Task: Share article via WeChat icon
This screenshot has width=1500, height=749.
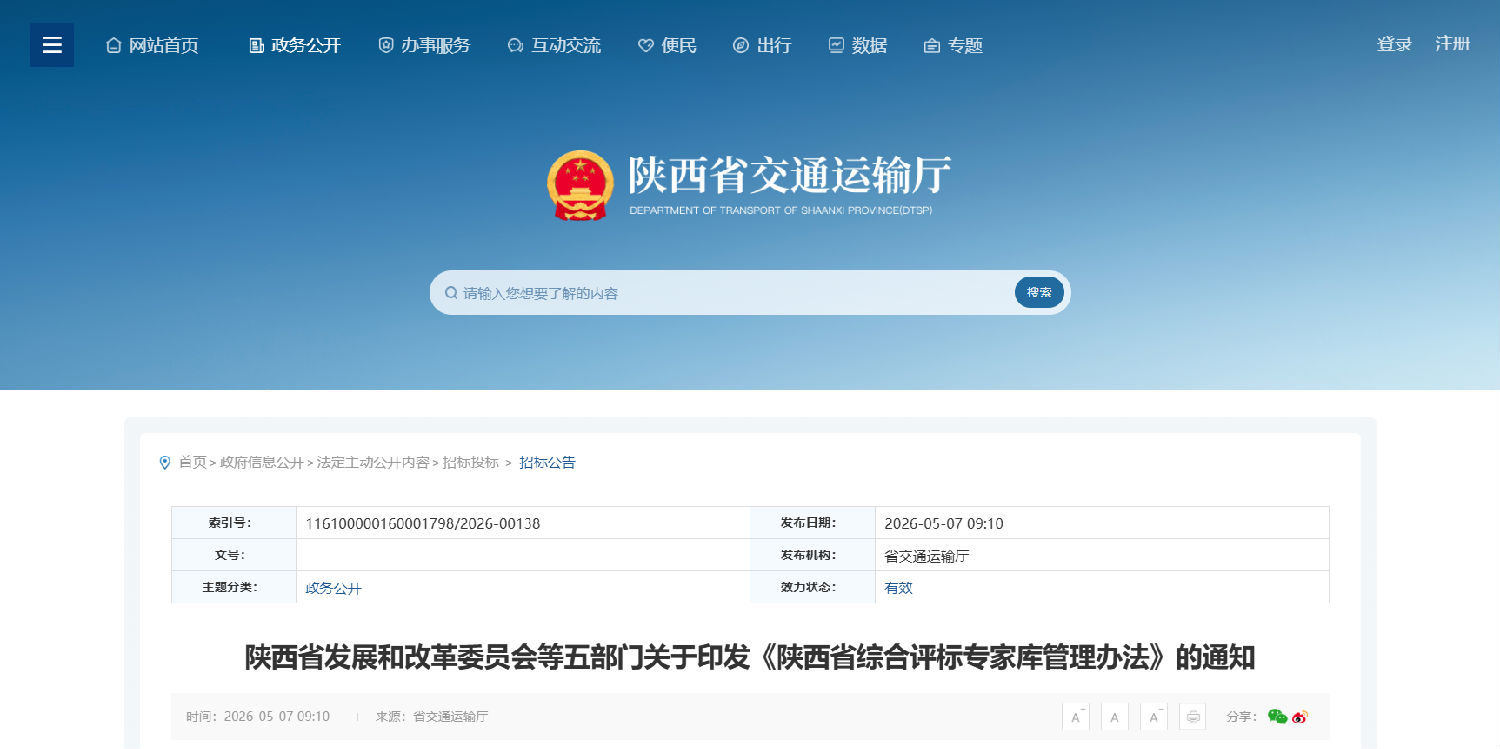Action: pos(1277,716)
